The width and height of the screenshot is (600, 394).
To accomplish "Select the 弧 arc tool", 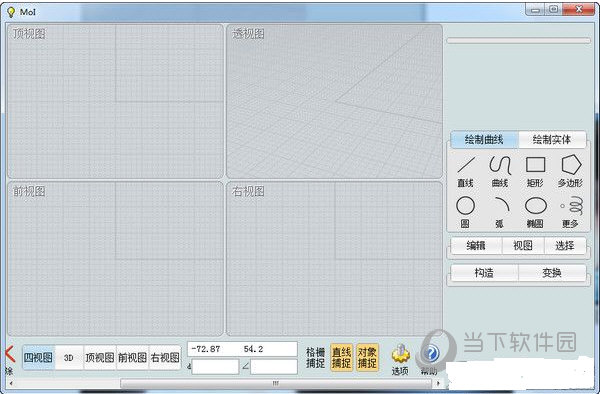I will pyautogui.click(x=501, y=212).
